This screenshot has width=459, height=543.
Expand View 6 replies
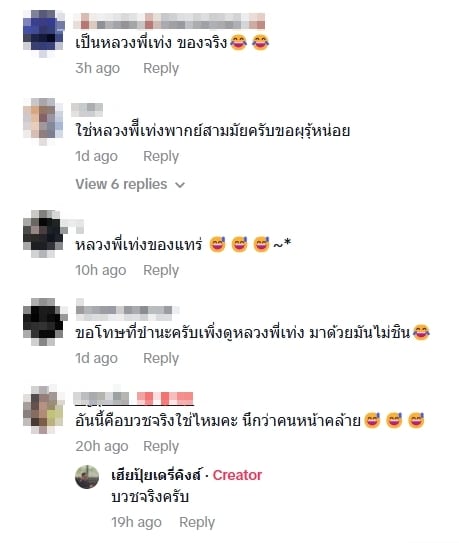point(130,184)
